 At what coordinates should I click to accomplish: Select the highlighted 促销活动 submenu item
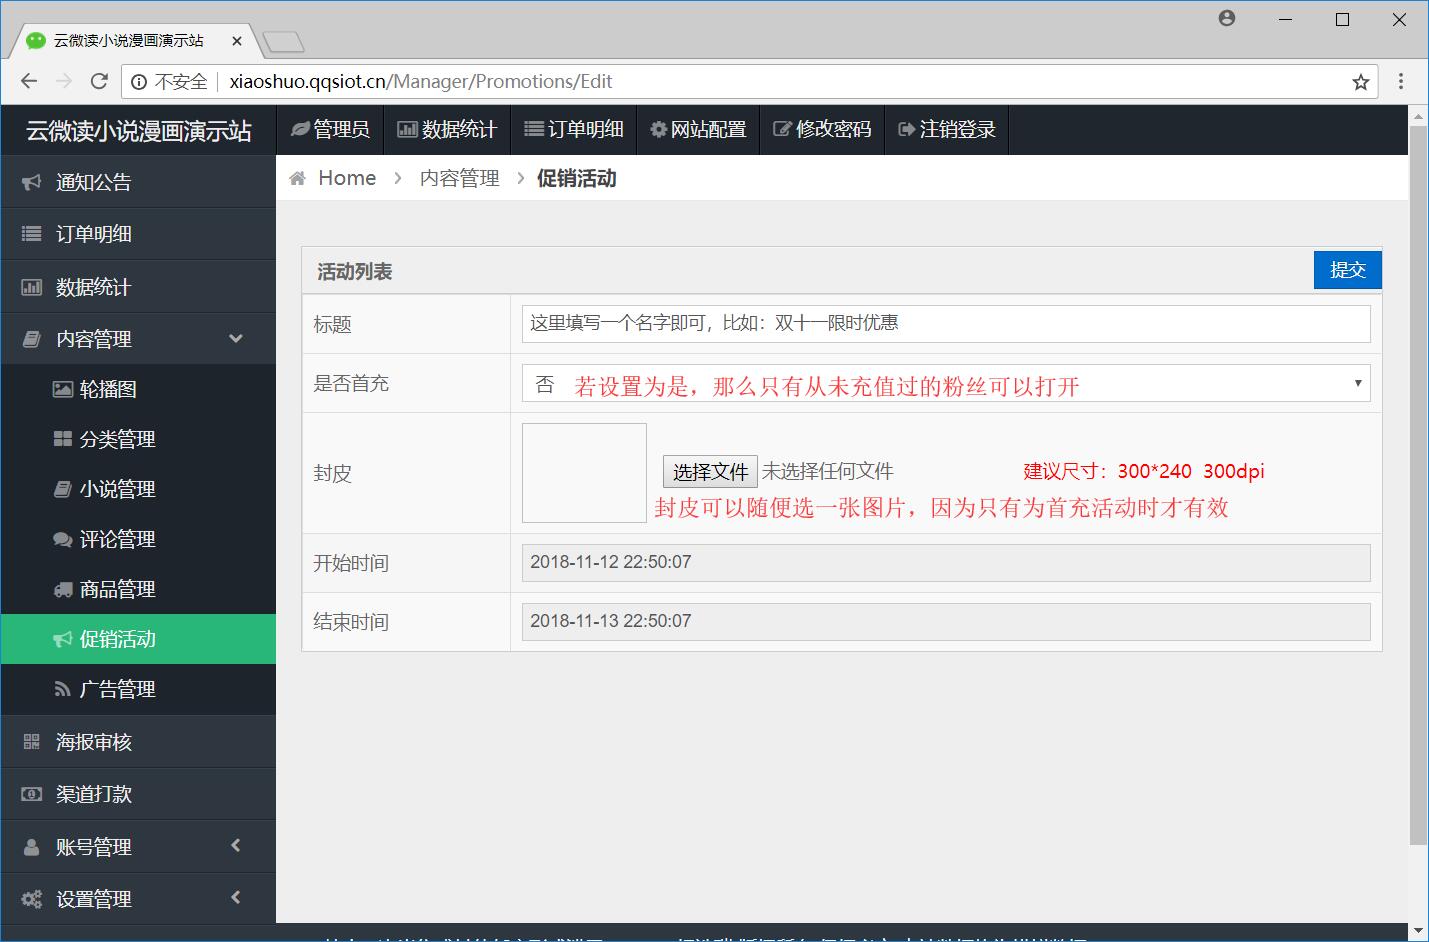pos(138,639)
